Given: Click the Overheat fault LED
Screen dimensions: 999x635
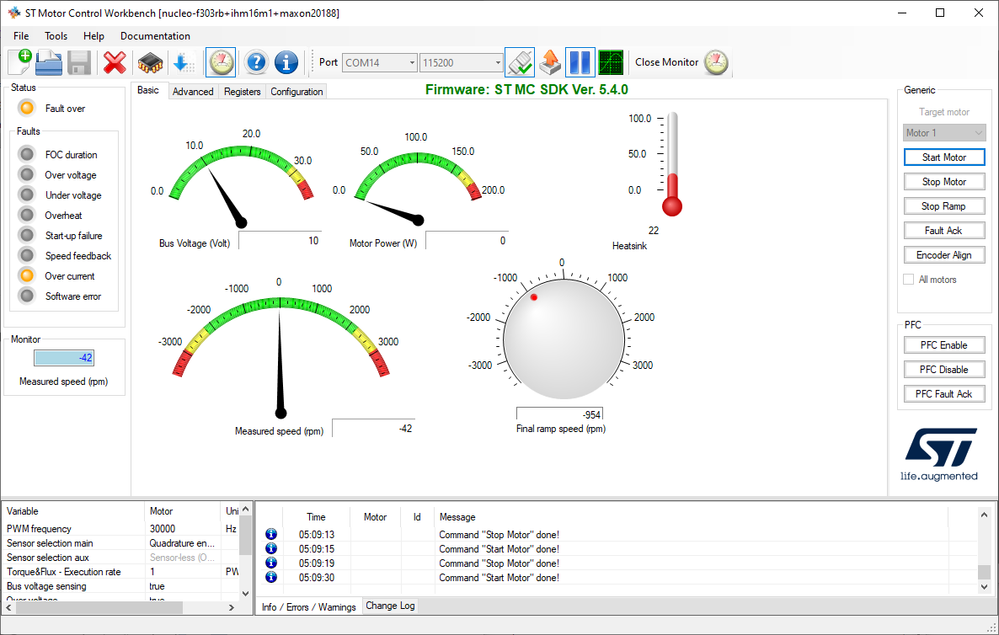Looking at the screenshot, I should [27, 215].
